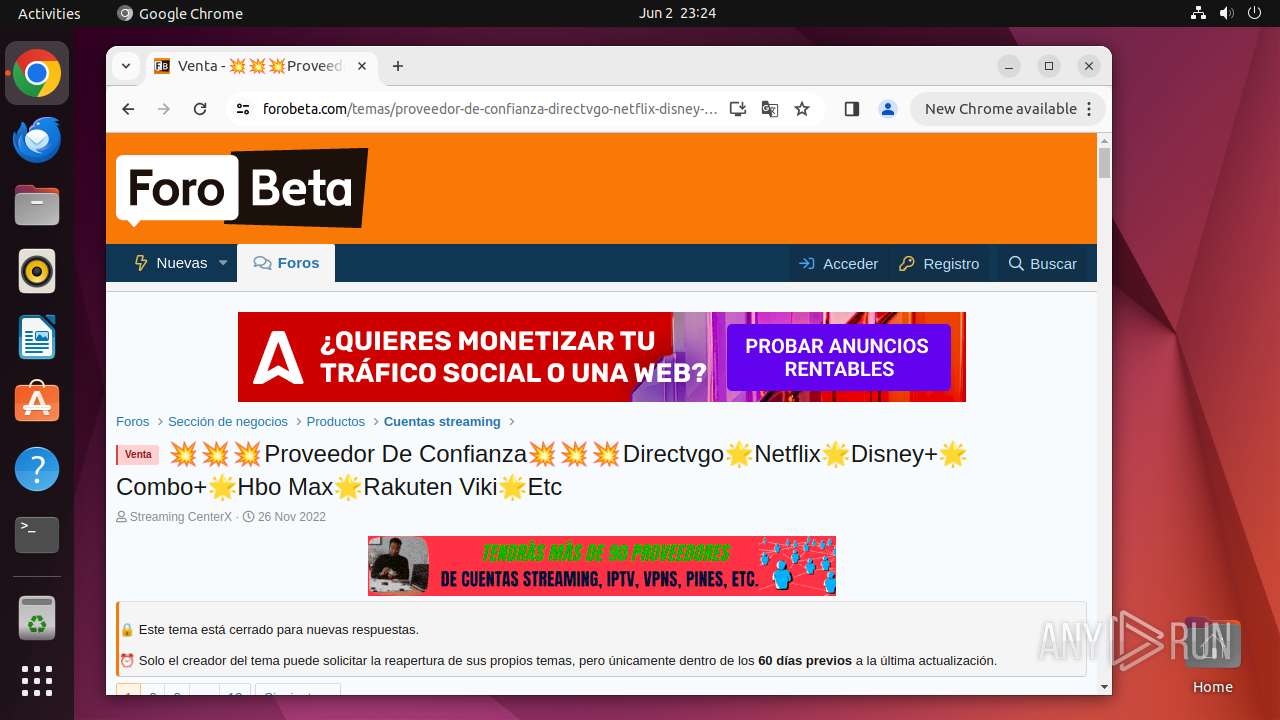Open Streaming CenterX author profile

pos(180,517)
